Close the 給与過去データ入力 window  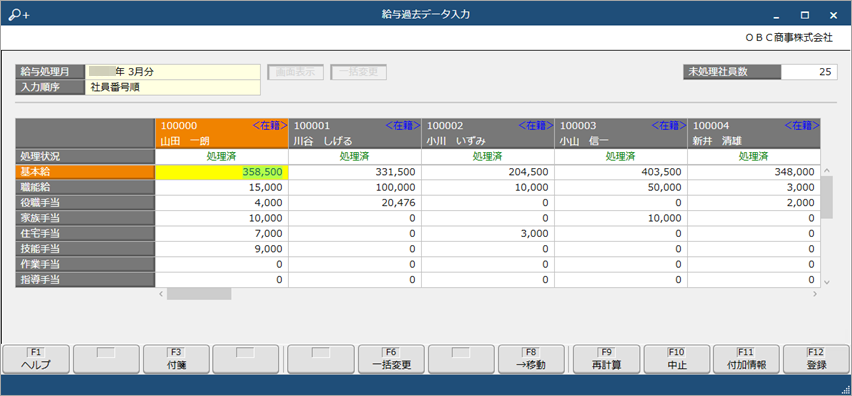tap(834, 15)
